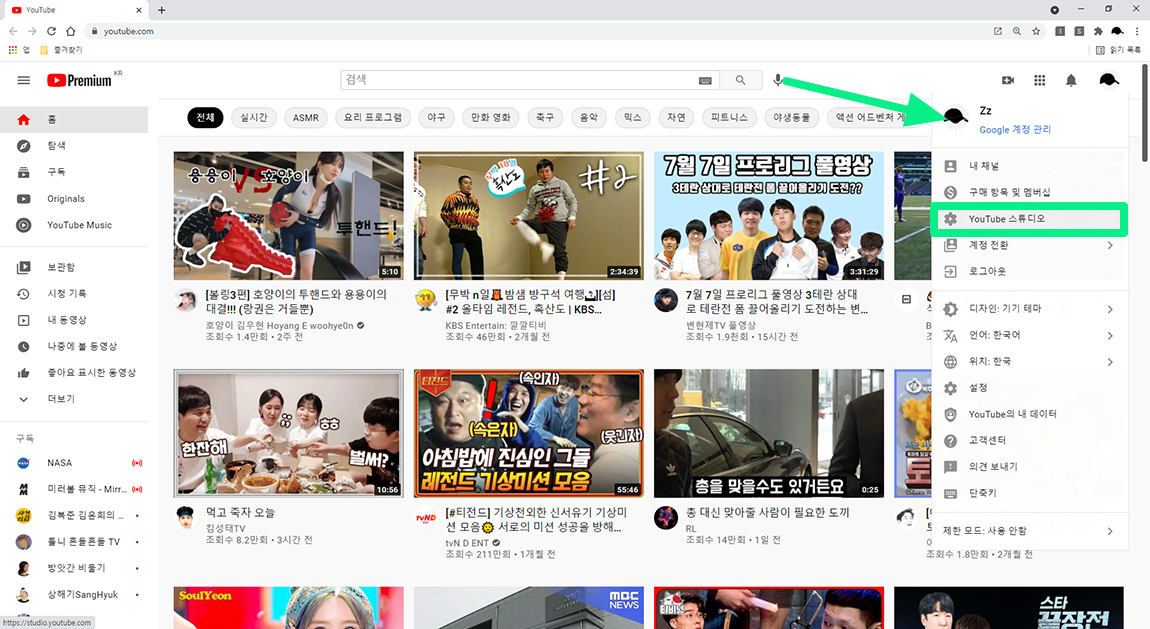Screen dimensions: 1150x629
Task: Click the search magnifier button
Action: coord(741,80)
